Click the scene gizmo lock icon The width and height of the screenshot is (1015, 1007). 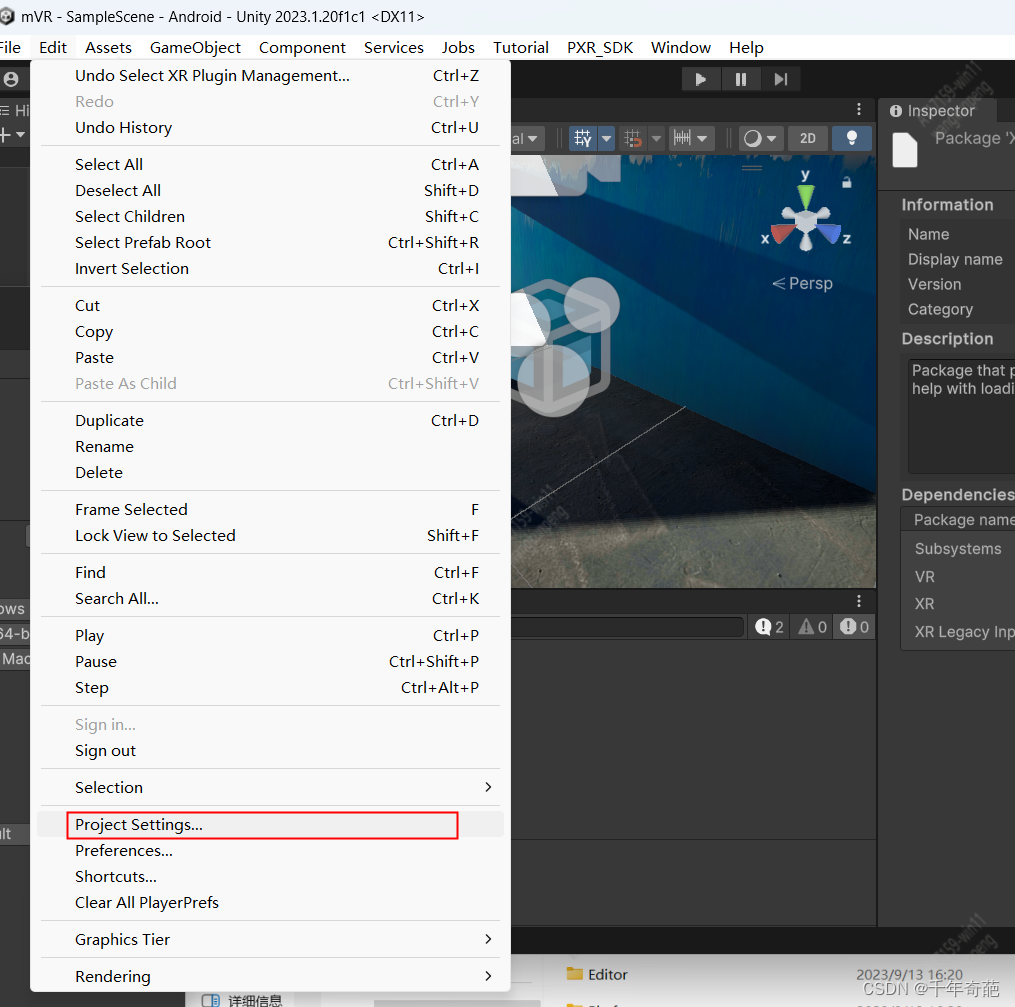tap(846, 183)
